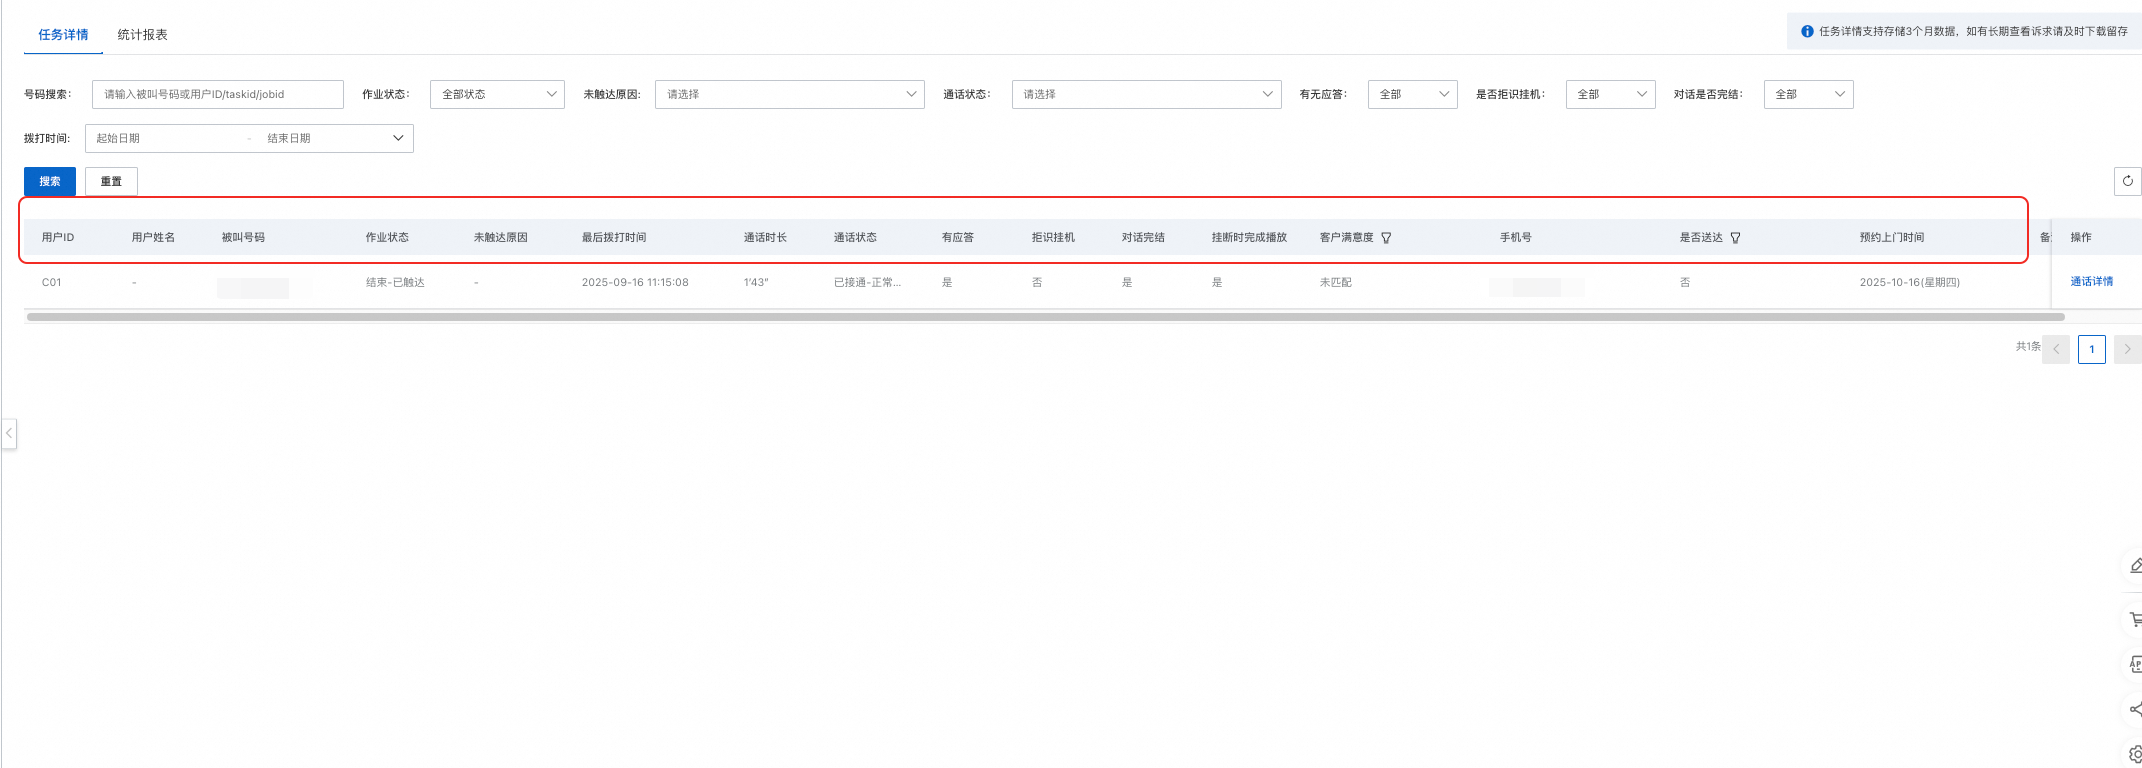
Task: Click the 操作 column header
Action: click(x=2080, y=238)
